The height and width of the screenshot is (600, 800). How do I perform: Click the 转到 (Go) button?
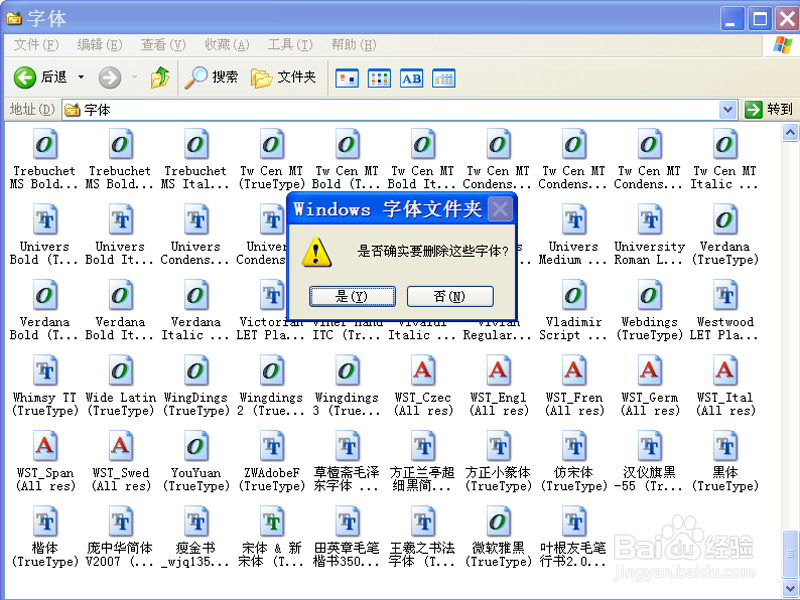[x=769, y=109]
